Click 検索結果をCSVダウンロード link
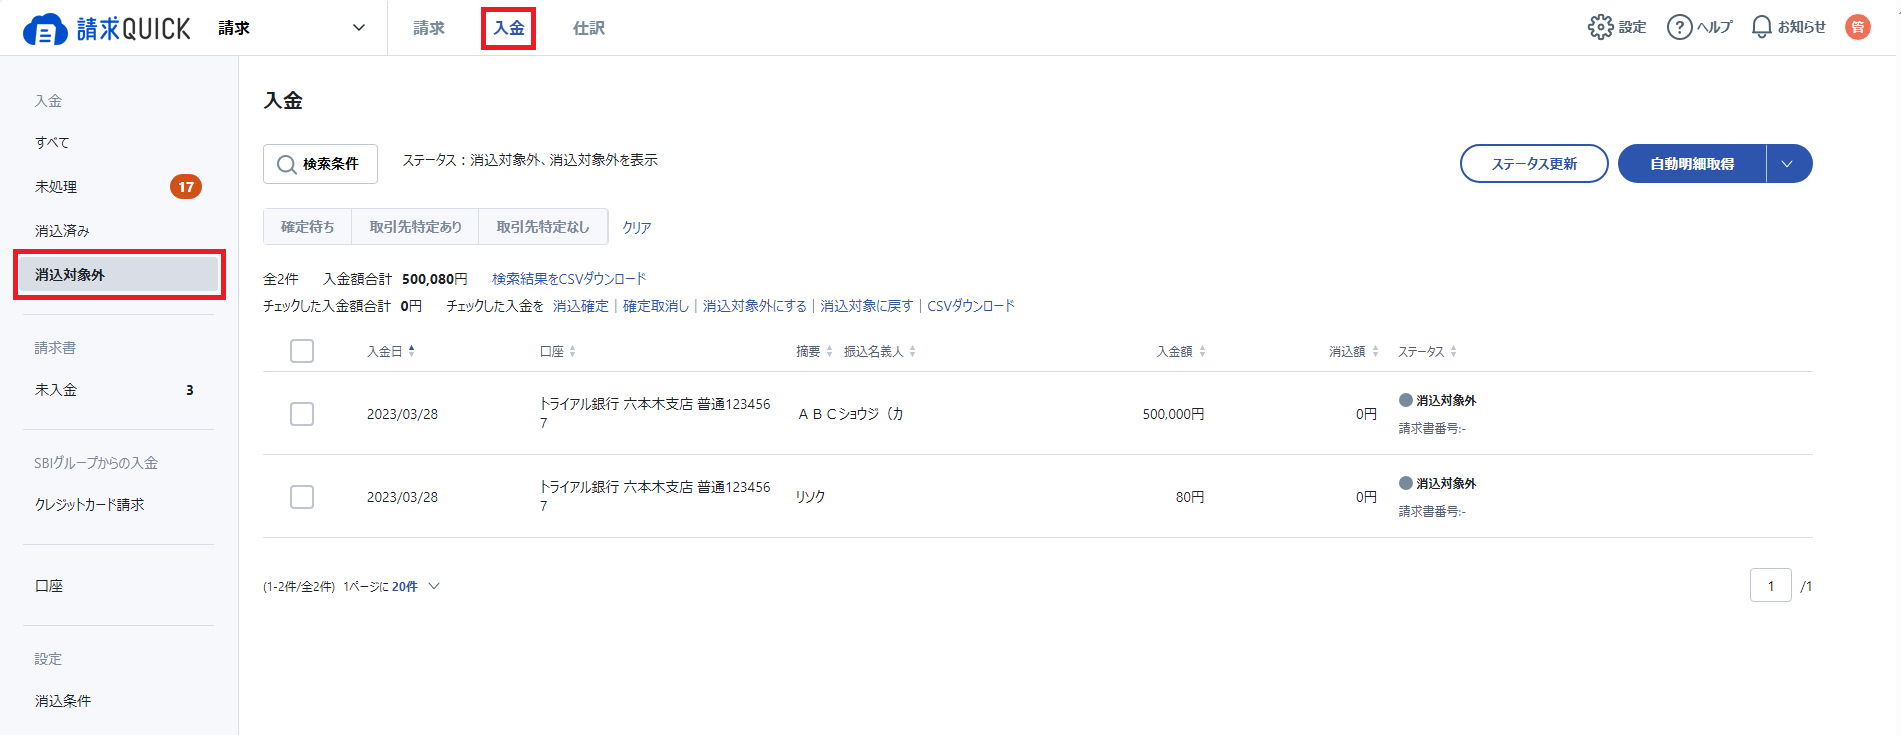The width and height of the screenshot is (1901, 735). (569, 279)
